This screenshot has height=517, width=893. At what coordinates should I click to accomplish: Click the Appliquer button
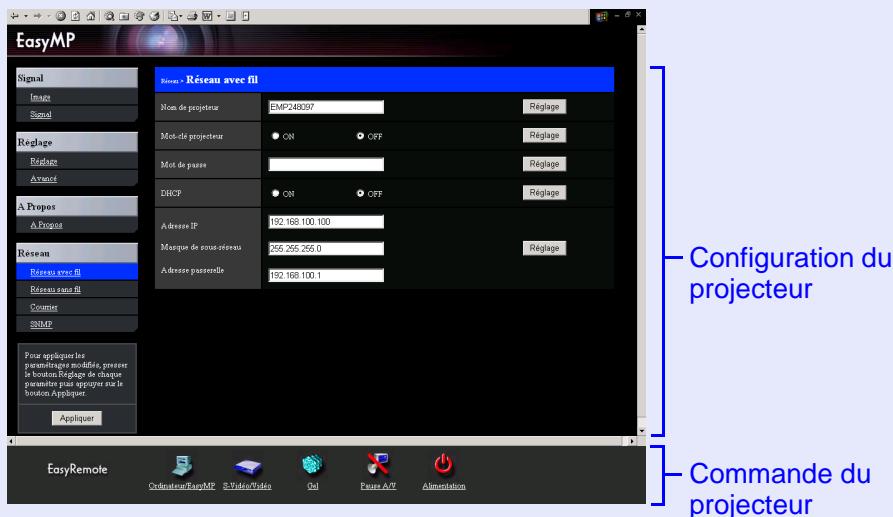pyautogui.click(x=77, y=418)
